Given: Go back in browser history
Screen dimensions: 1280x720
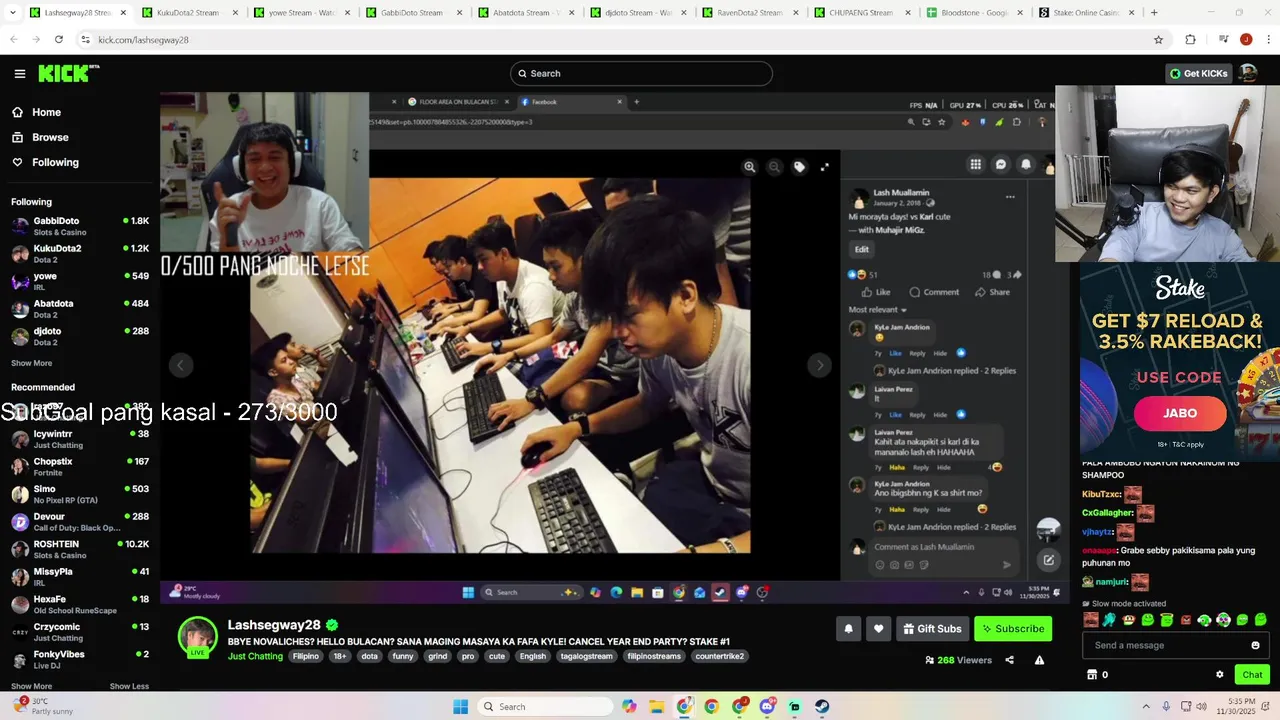Looking at the screenshot, I should click(14, 40).
